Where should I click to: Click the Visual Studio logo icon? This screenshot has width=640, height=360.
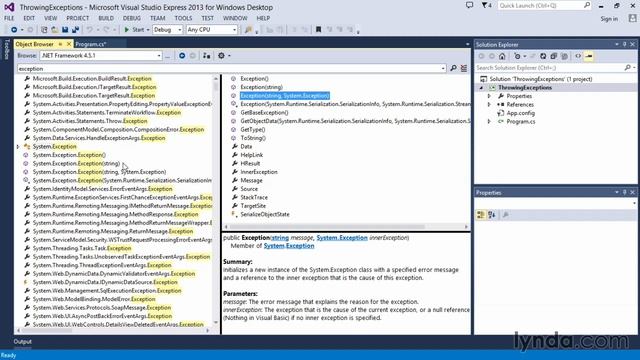coord(9,7)
